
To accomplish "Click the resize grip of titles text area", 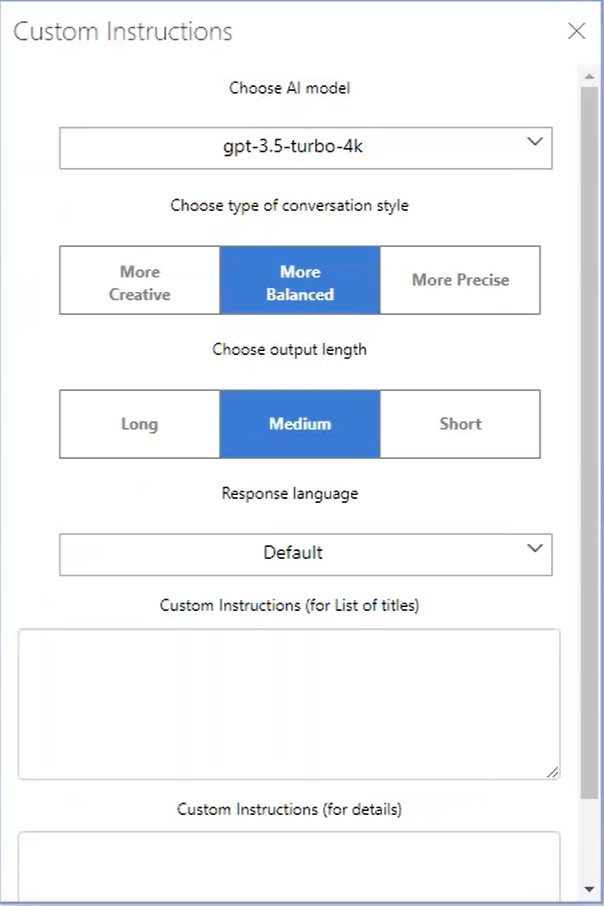I will click(553, 772).
